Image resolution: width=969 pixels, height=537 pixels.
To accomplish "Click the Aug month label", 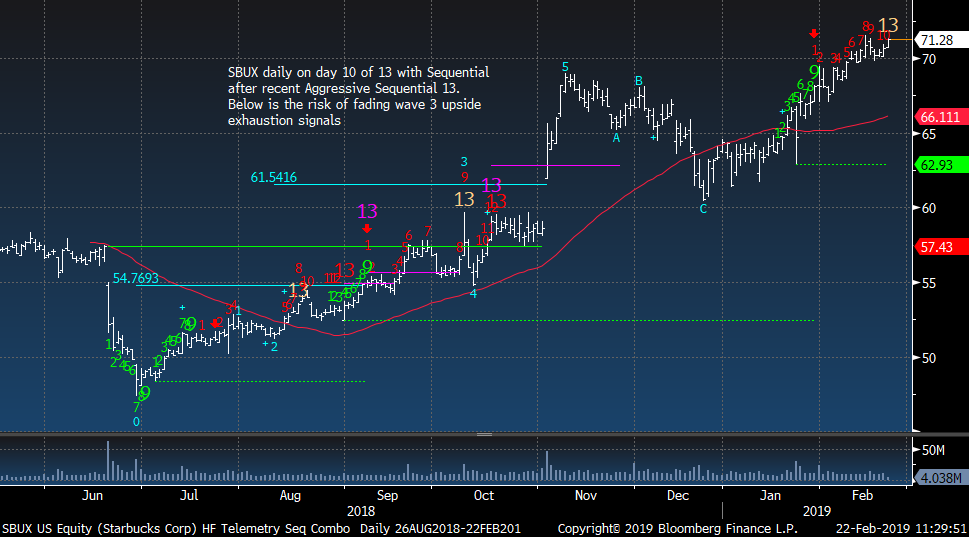I will coord(290,495).
